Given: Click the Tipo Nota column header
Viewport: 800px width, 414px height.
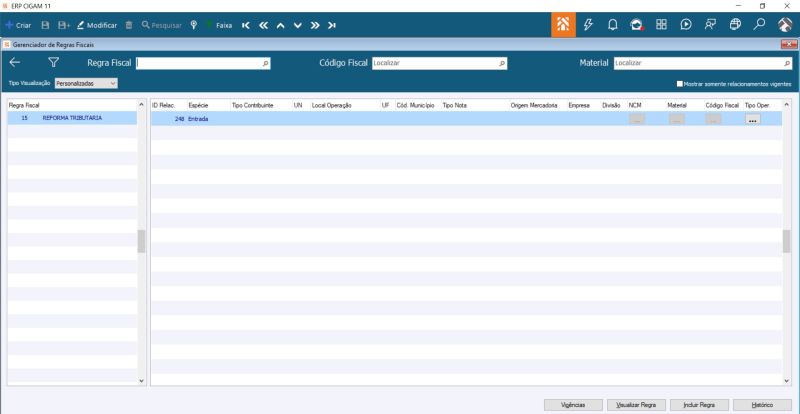Looking at the screenshot, I should point(455,105).
